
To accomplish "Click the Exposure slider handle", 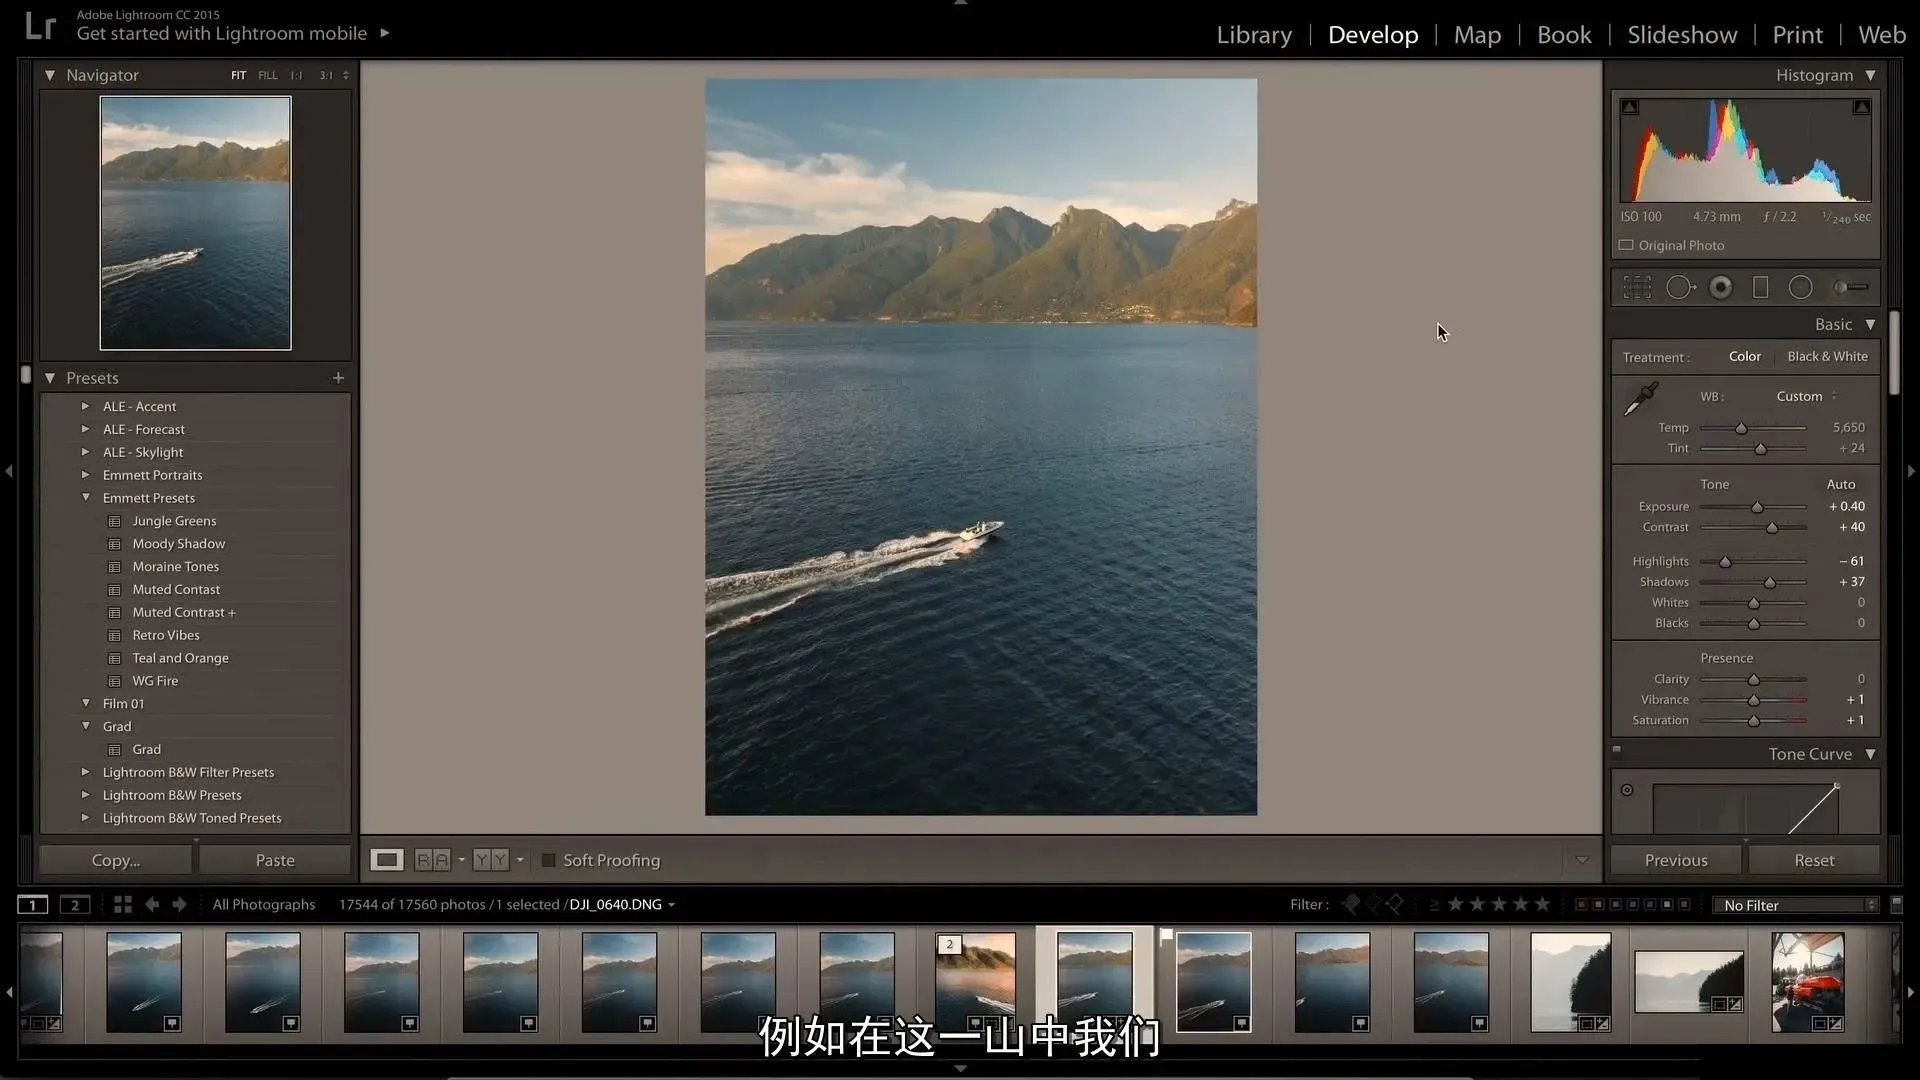I will pyautogui.click(x=1757, y=507).
